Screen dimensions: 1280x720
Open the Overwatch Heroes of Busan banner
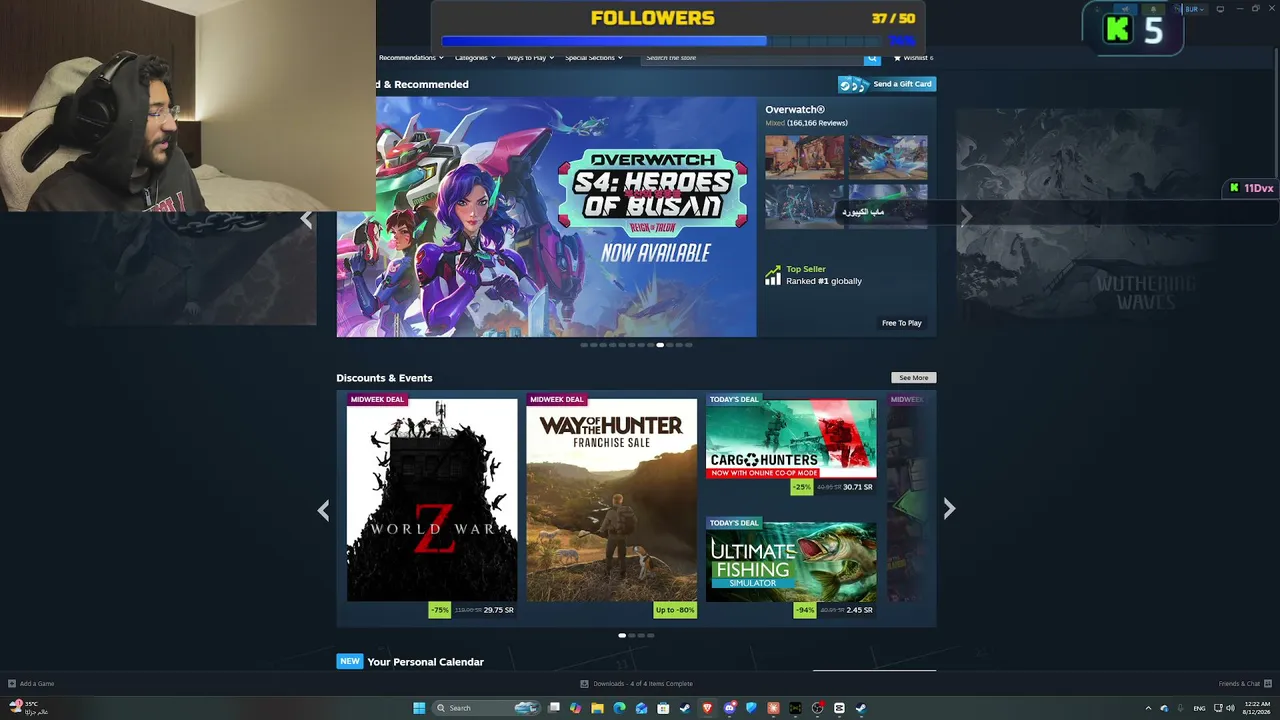tap(546, 217)
